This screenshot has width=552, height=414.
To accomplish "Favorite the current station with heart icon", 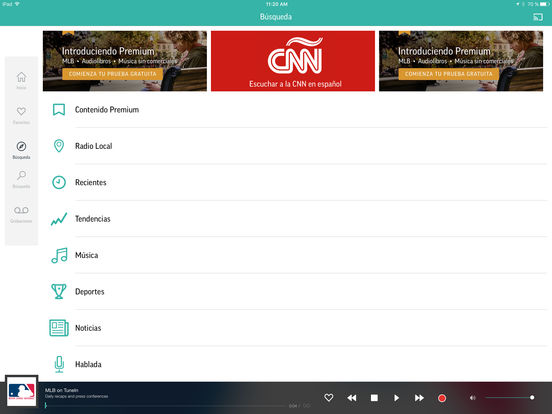I will pos(328,397).
